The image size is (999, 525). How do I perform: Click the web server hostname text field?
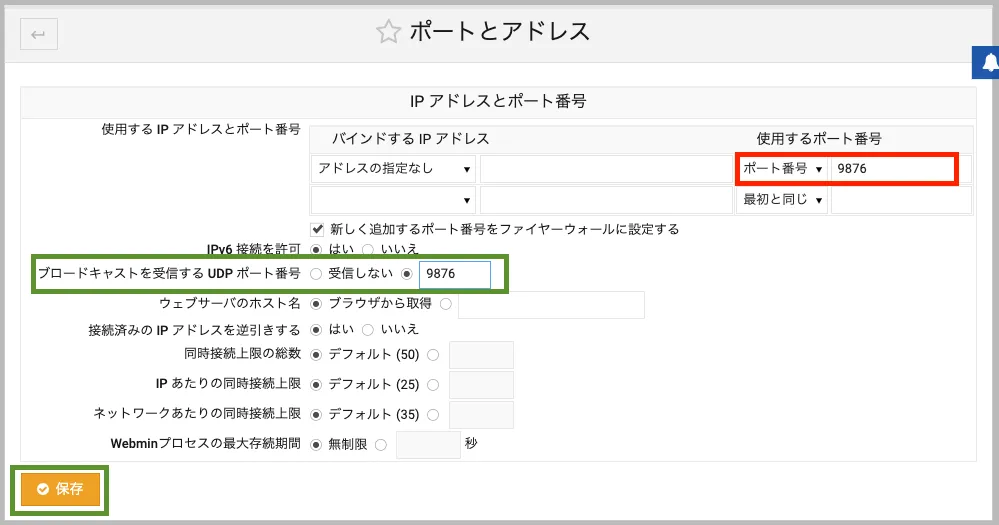point(551,304)
